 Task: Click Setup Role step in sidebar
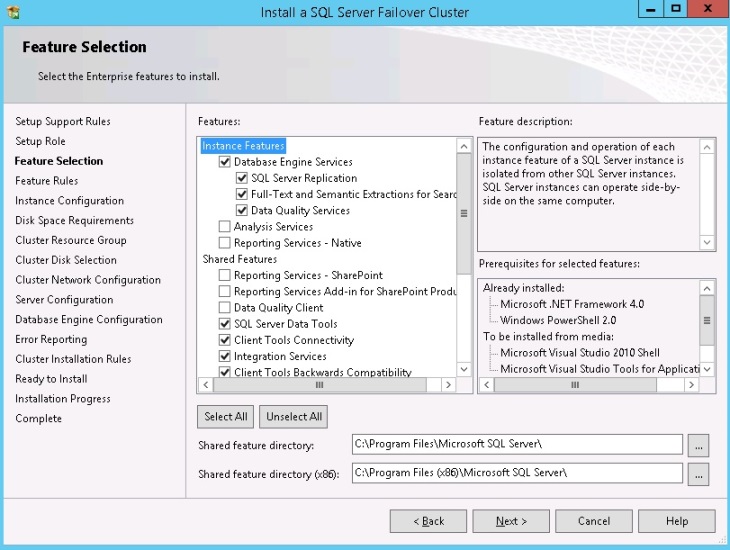point(40,141)
